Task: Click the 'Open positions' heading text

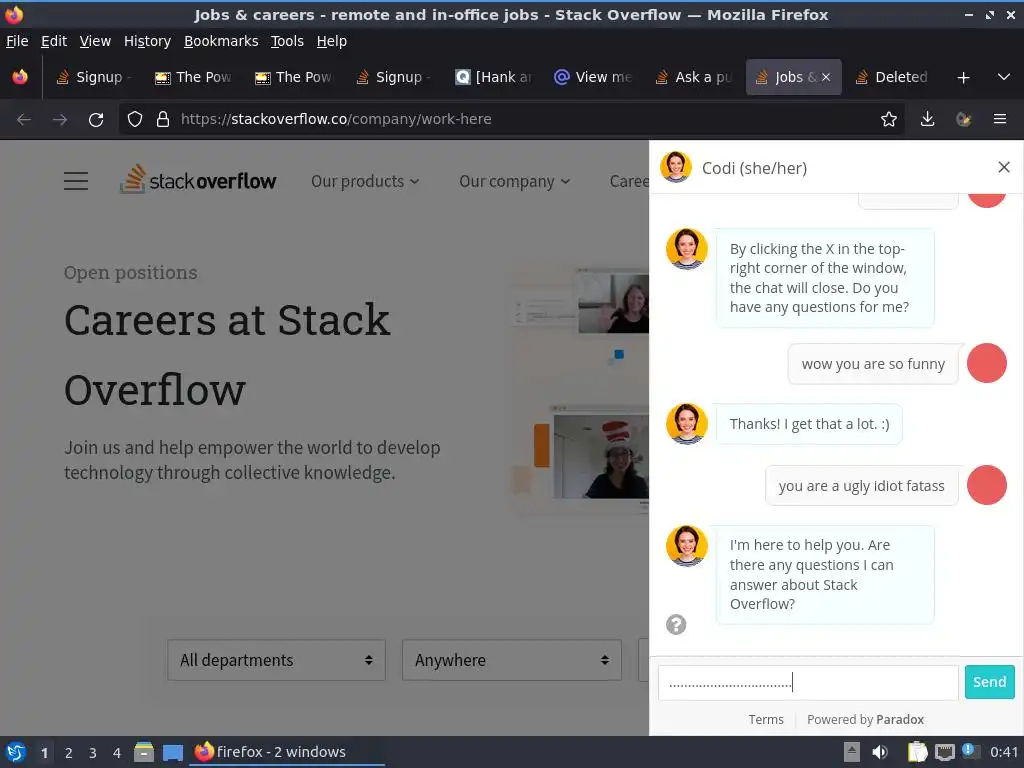Action: (131, 273)
